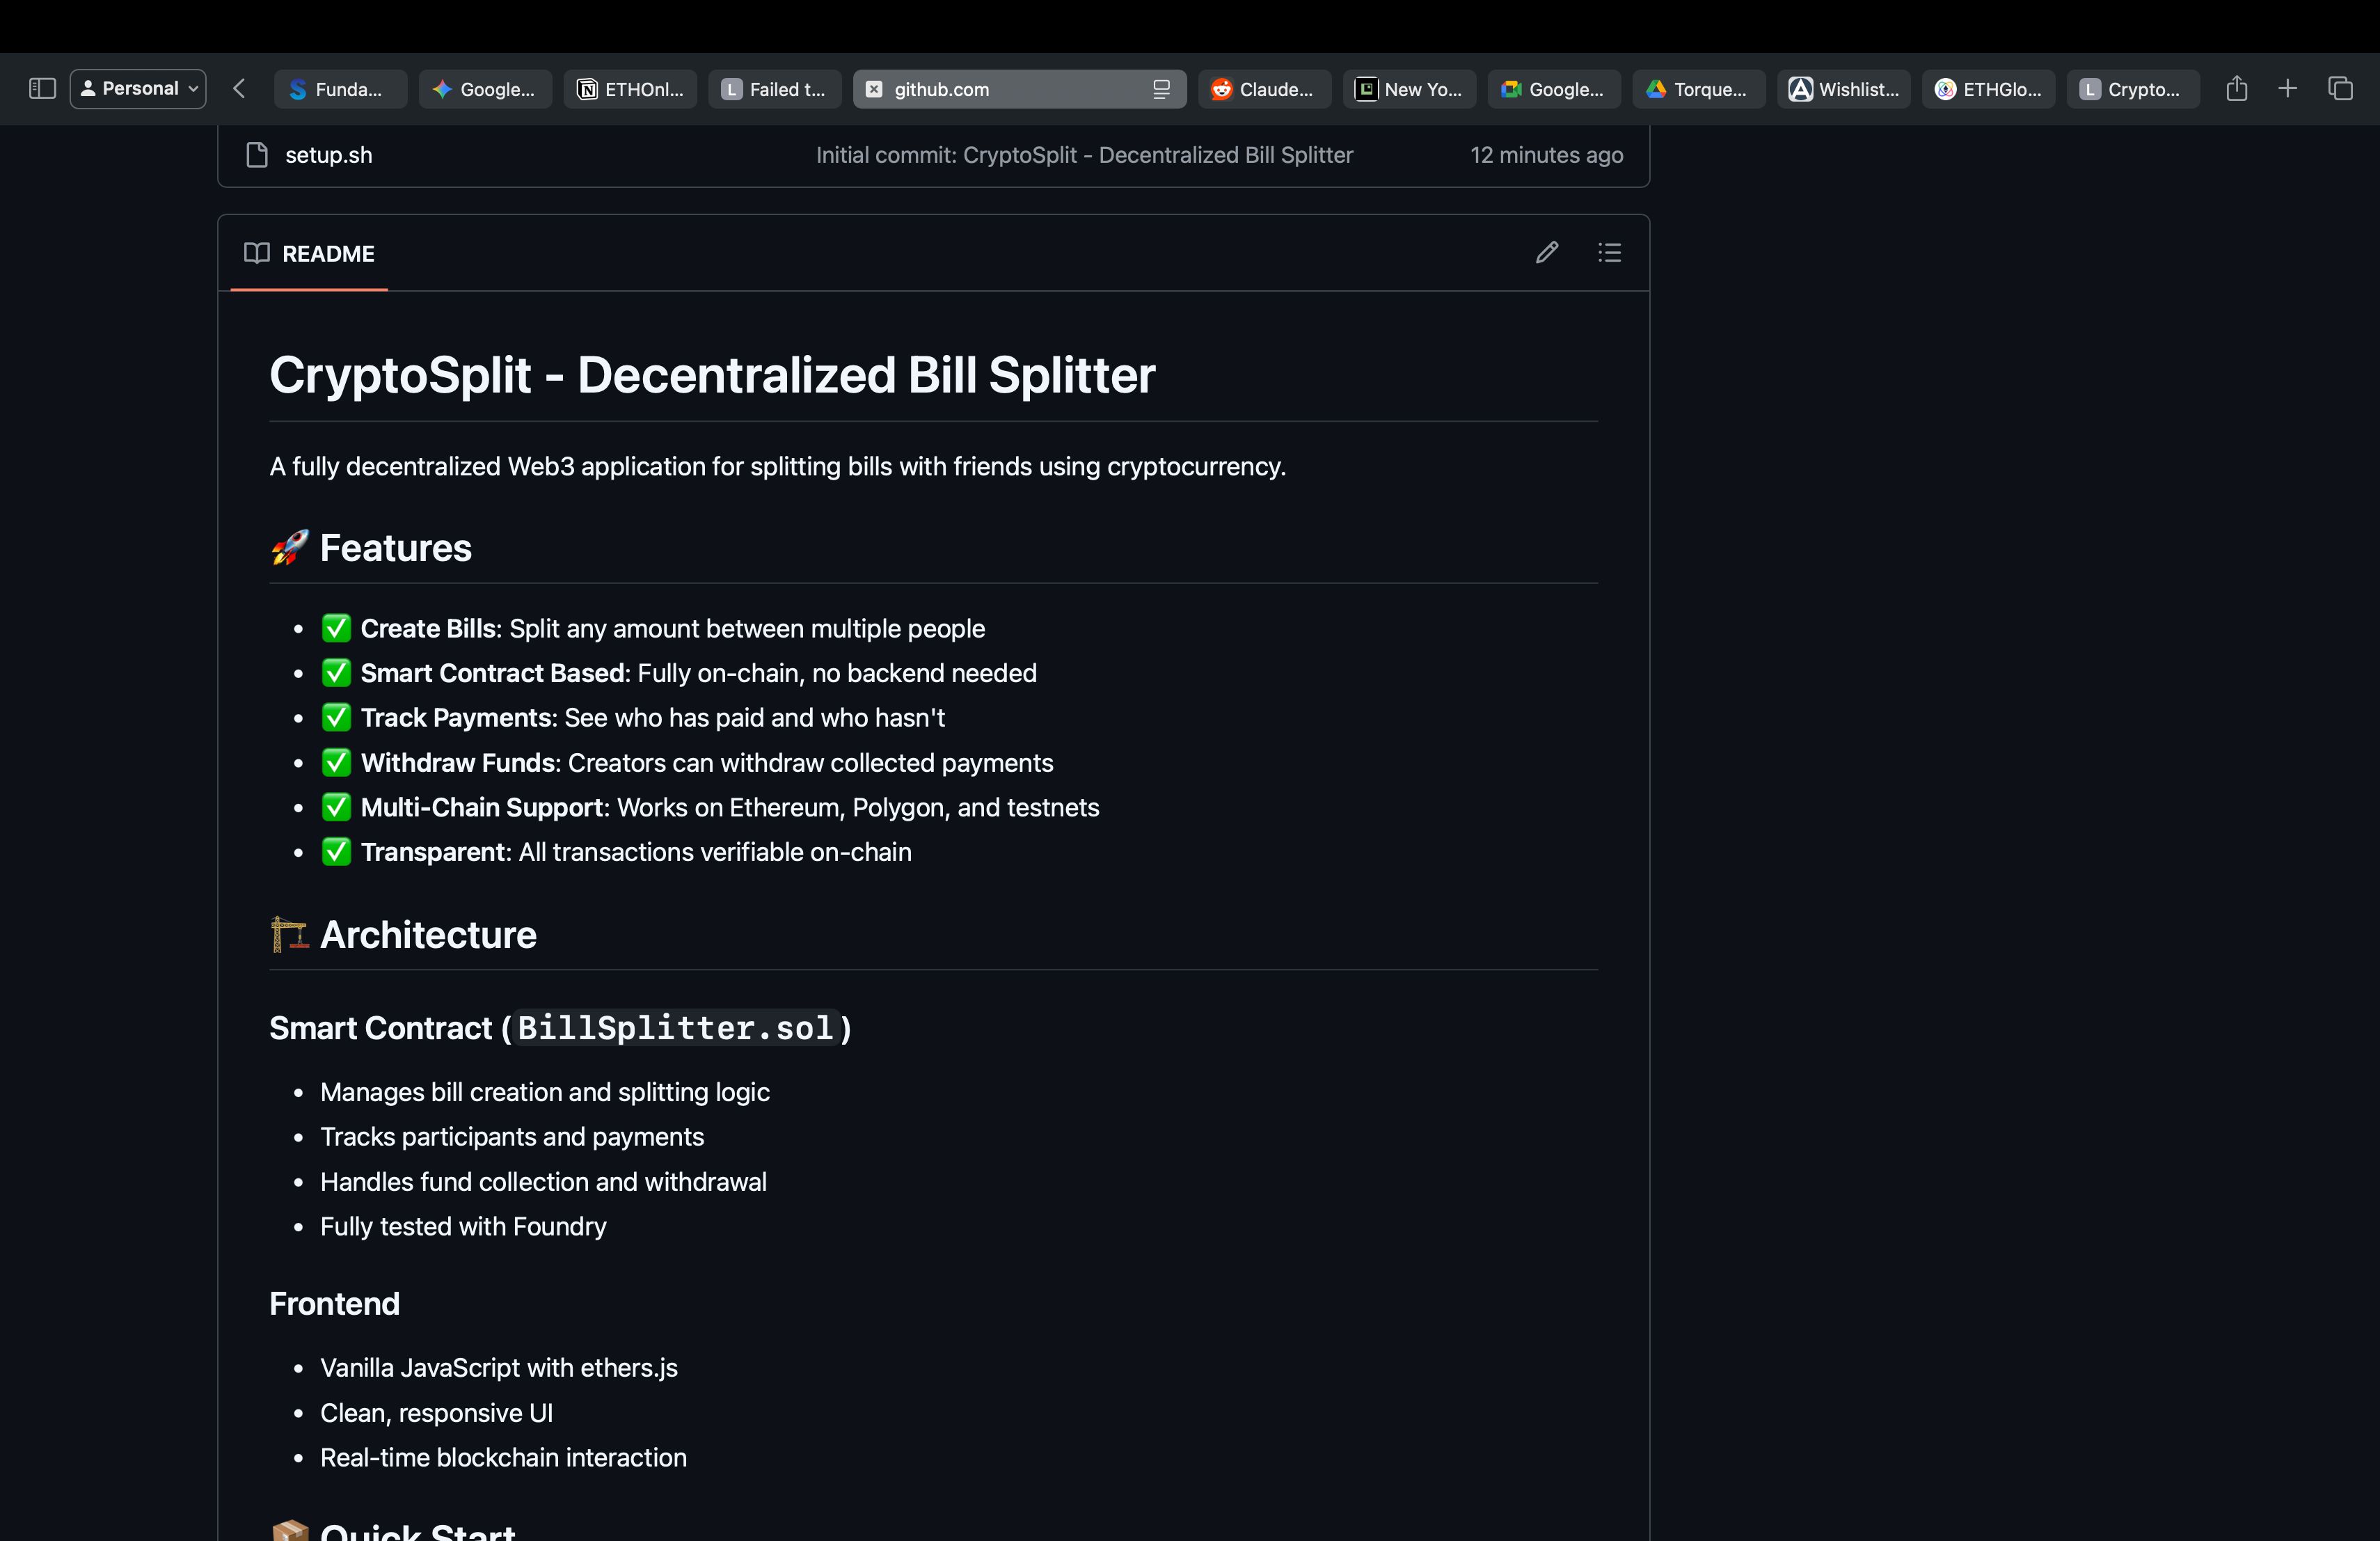Switch to the Torque... tab
Screen dimensions: 2380x1541
click(1699, 89)
